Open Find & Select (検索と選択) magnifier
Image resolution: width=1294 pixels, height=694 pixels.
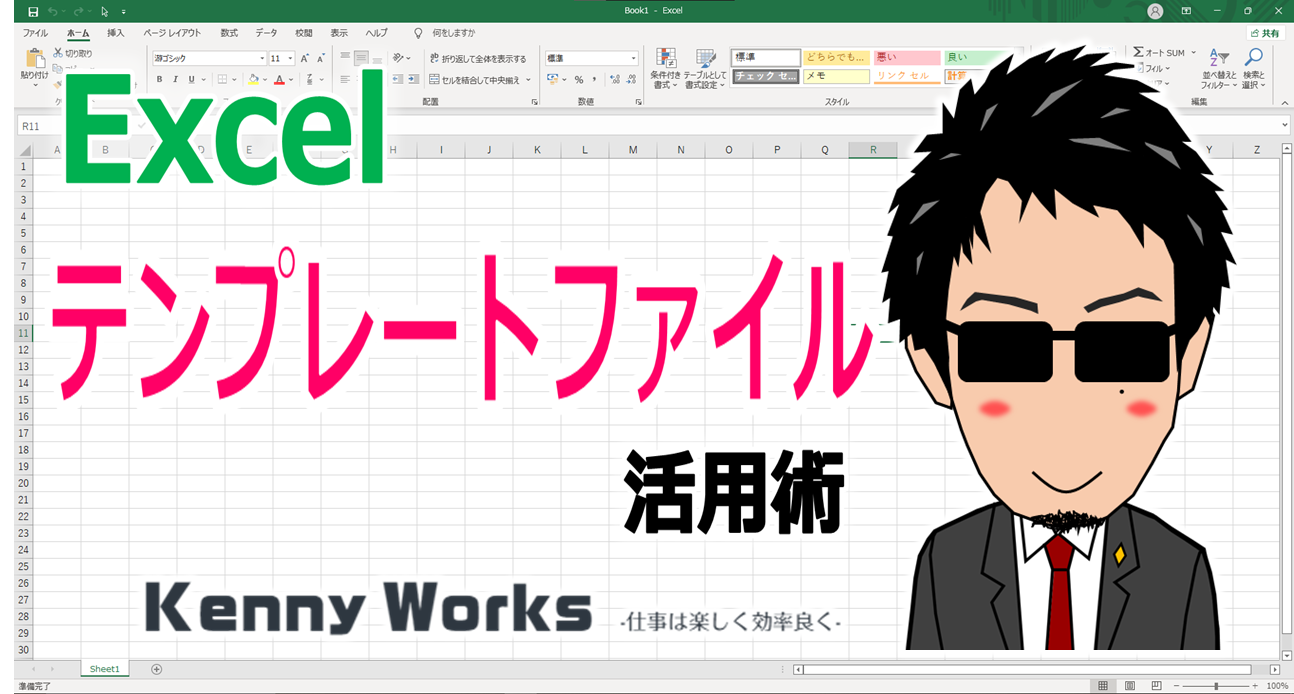[x=1253, y=60]
